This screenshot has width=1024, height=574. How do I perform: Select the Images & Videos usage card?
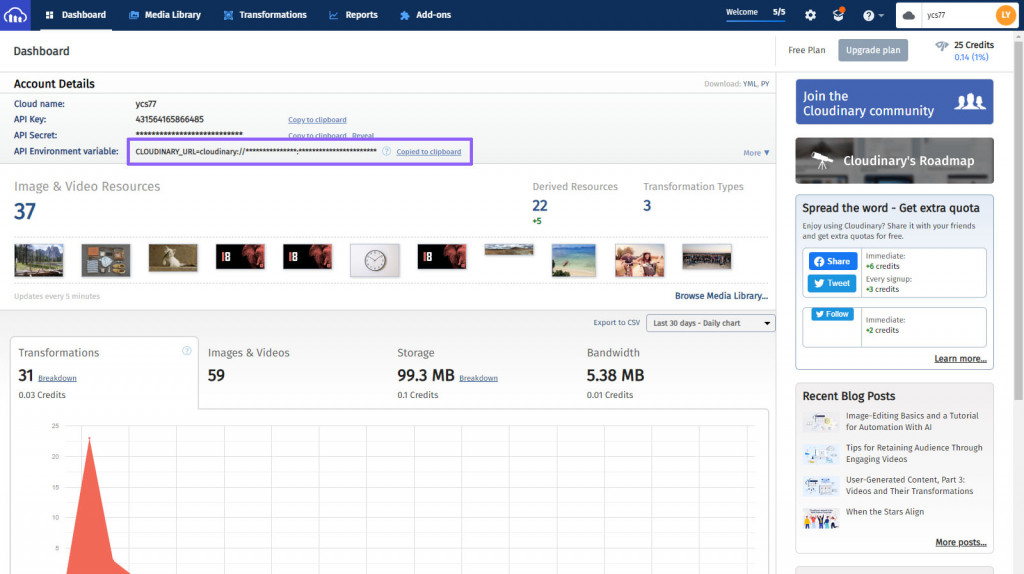[x=293, y=373]
